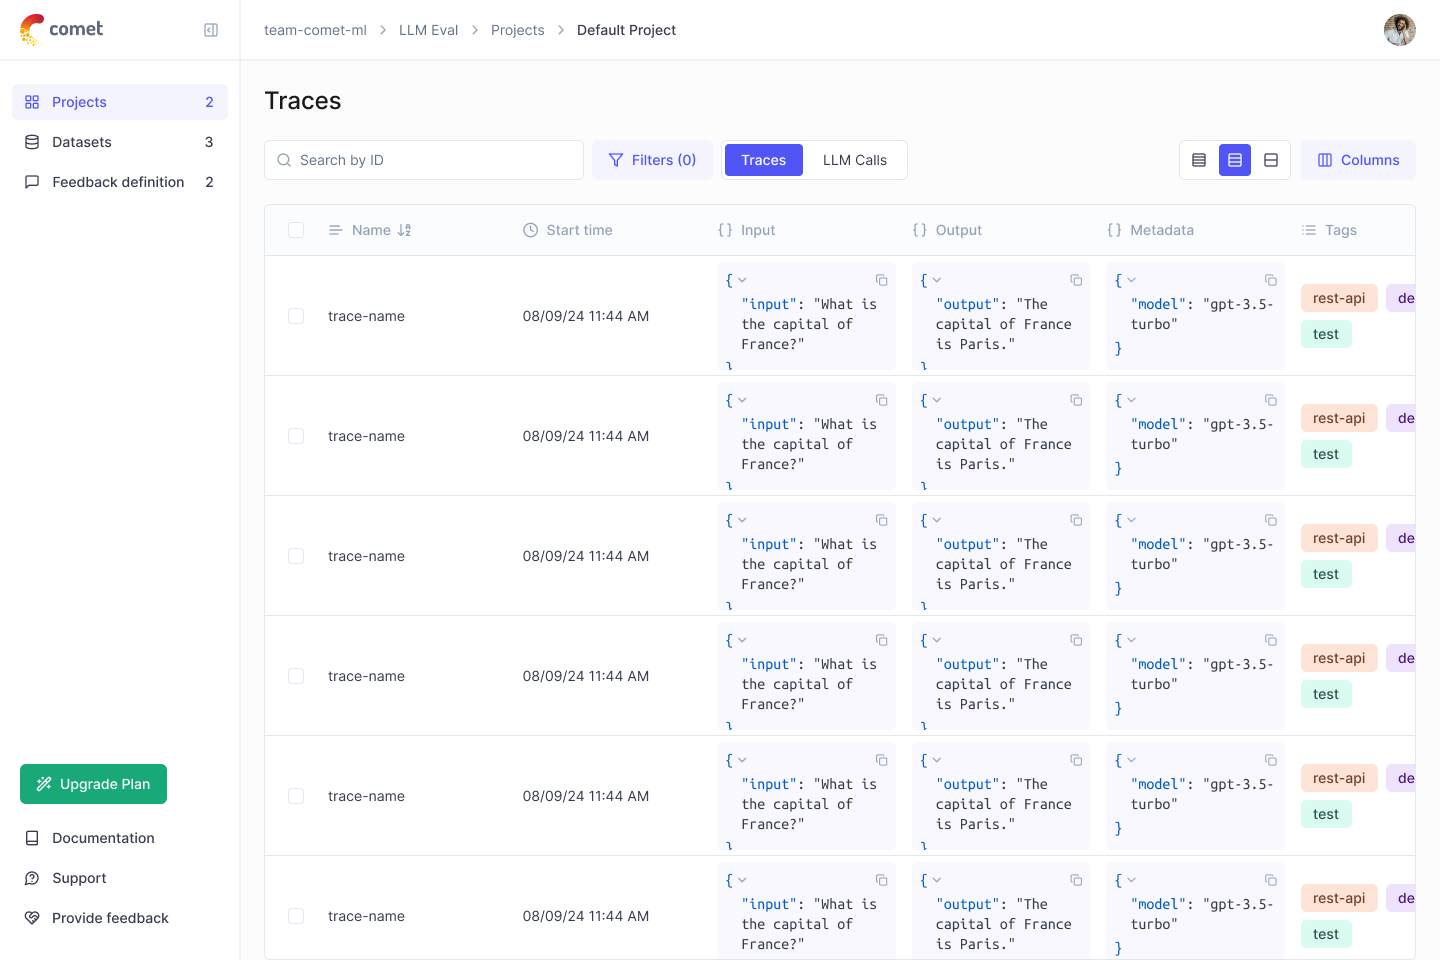The image size is (1440, 960).
Task: Collapse Output JSON in first row
Action: pyautogui.click(x=937, y=280)
